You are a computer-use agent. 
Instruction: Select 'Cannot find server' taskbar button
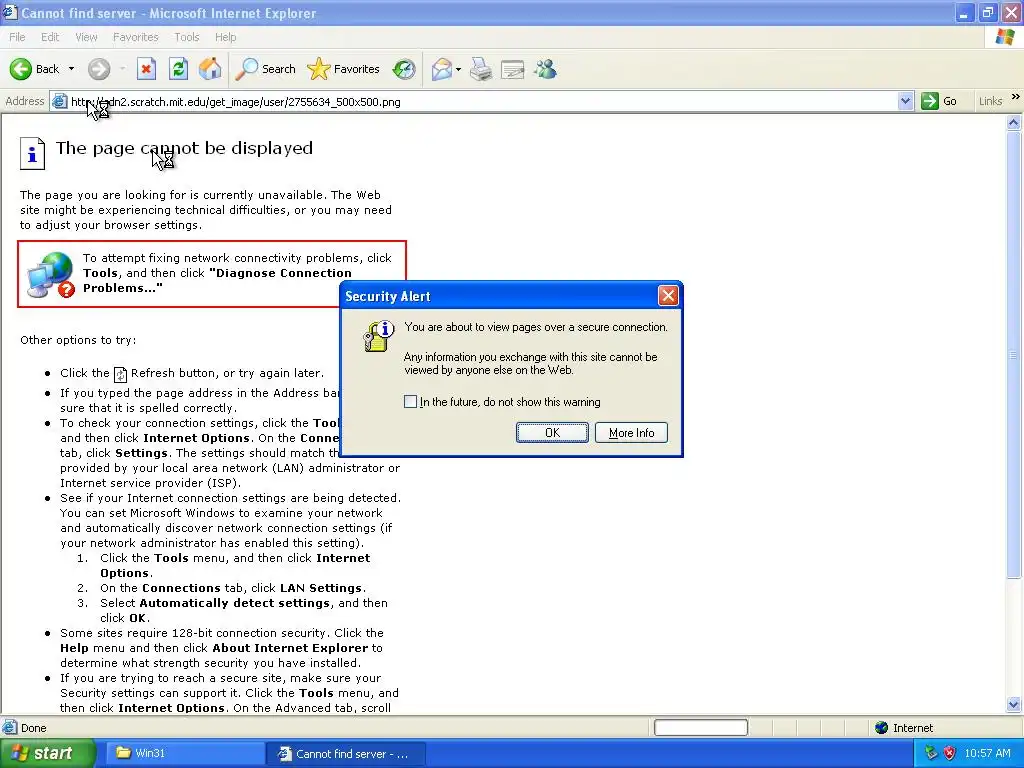[x=346, y=753]
